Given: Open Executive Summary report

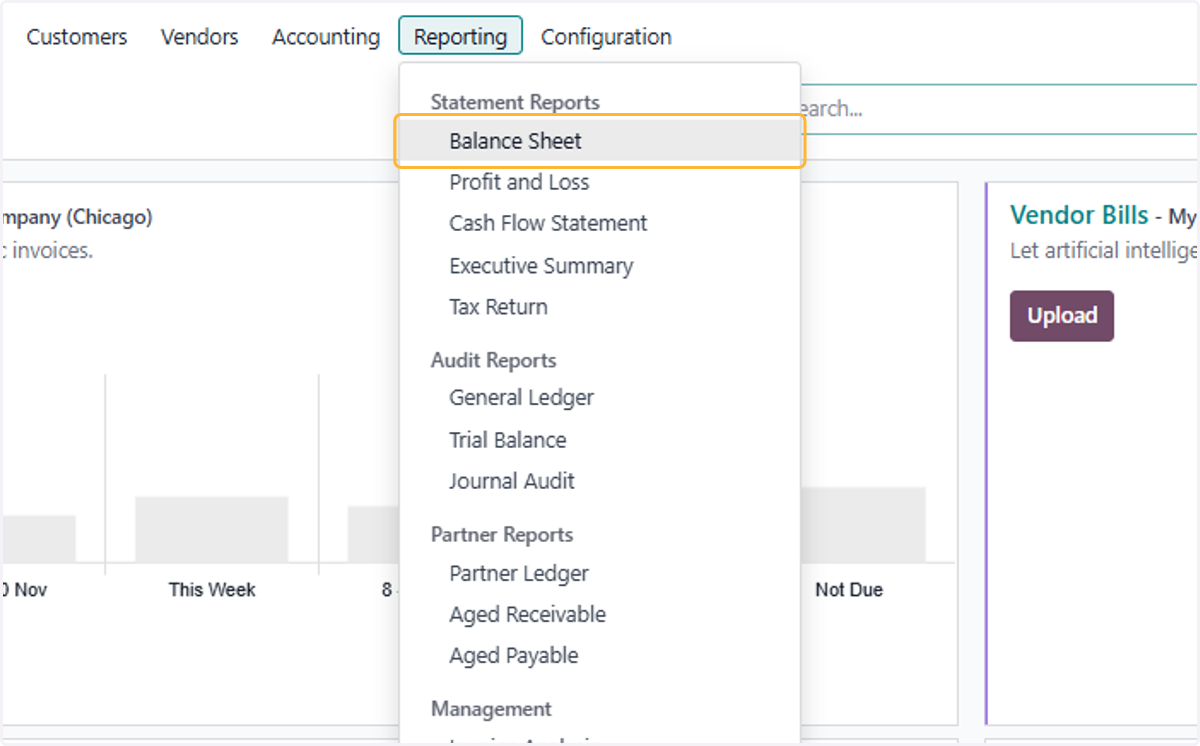Looking at the screenshot, I should (600, 266).
